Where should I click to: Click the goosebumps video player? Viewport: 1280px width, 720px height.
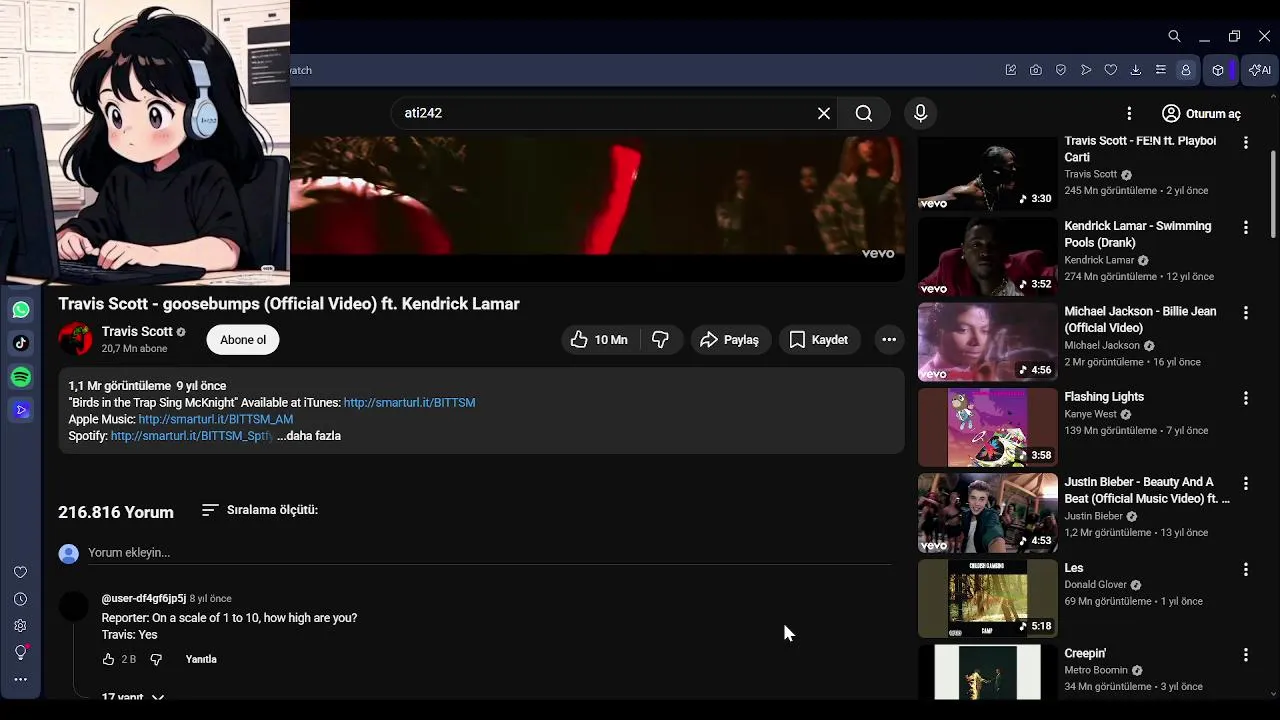click(x=597, y=208)
